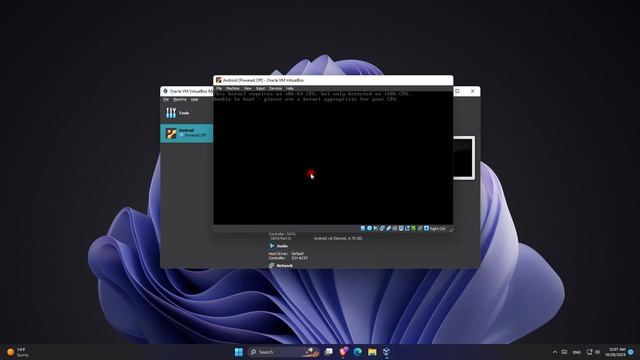Click the shared folders status icon
Image resolution: width=640 pixels, height=360 pixels.
[395, 229]
